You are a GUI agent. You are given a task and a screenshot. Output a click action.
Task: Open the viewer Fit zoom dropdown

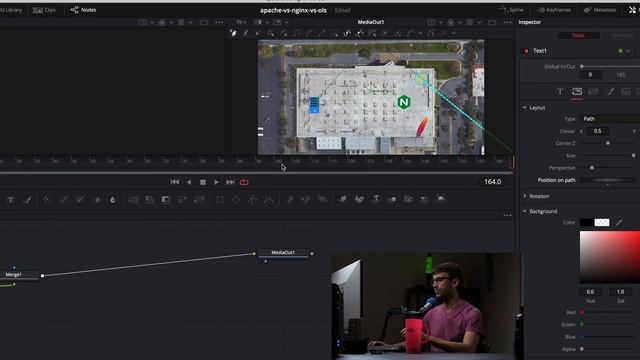[241, 22]
